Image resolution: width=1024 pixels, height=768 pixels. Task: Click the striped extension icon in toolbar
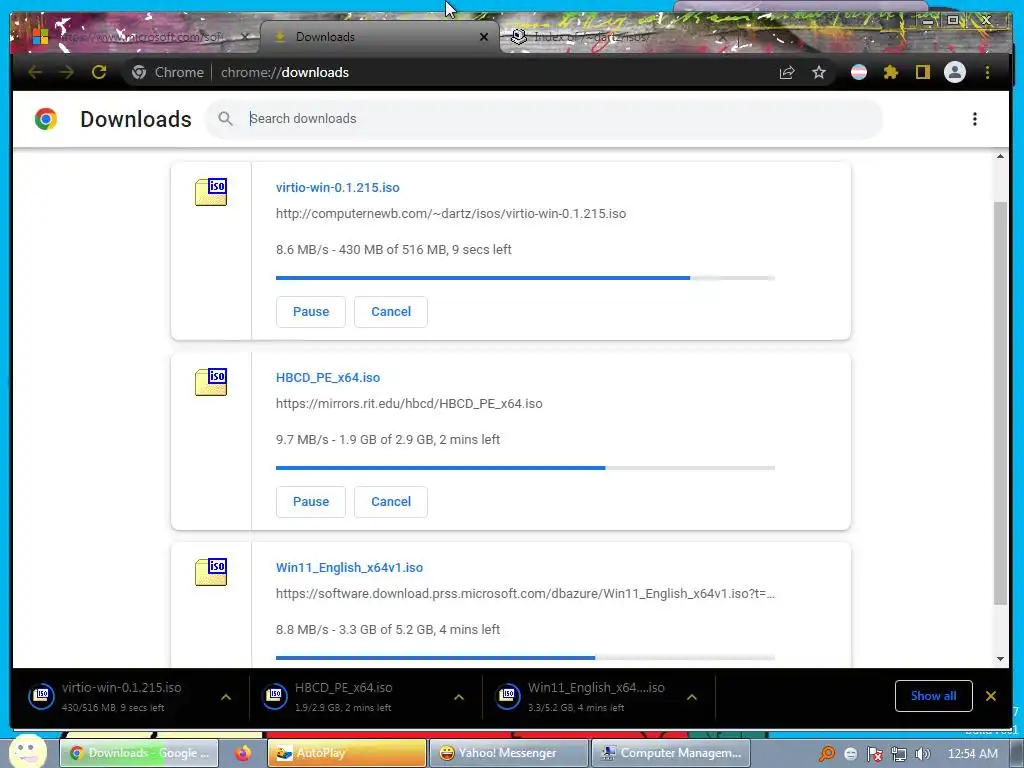coord(859,72)
